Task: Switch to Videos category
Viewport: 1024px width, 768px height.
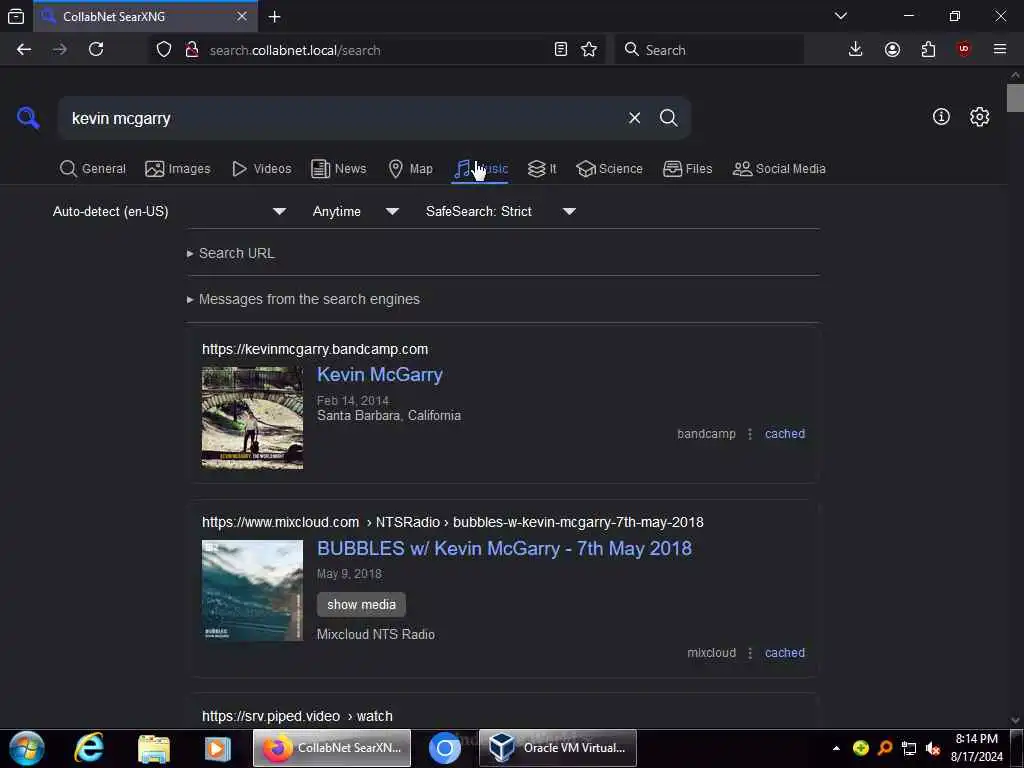Action: click(x=262, y=169)
